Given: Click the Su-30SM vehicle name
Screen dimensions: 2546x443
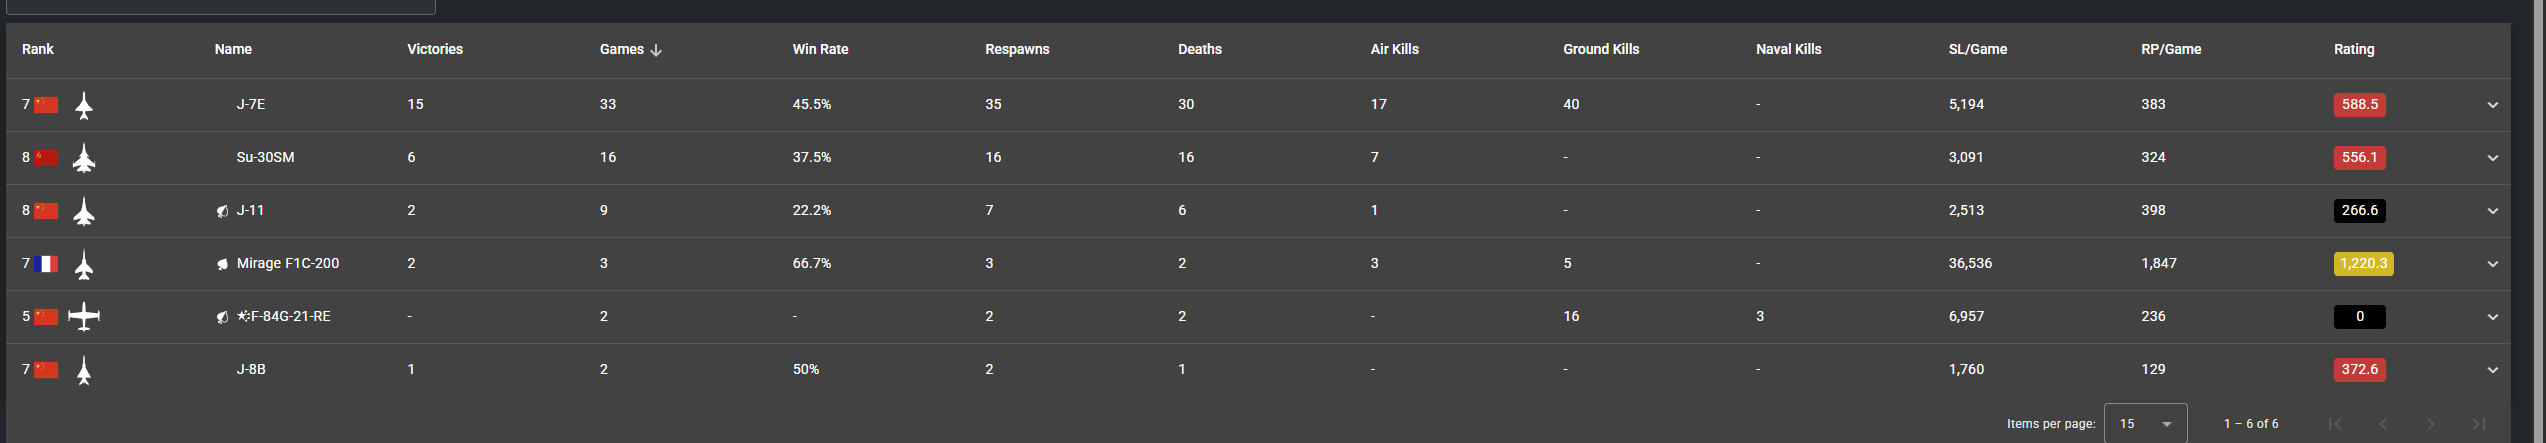Looking at the screenshot, I should 265,157.
